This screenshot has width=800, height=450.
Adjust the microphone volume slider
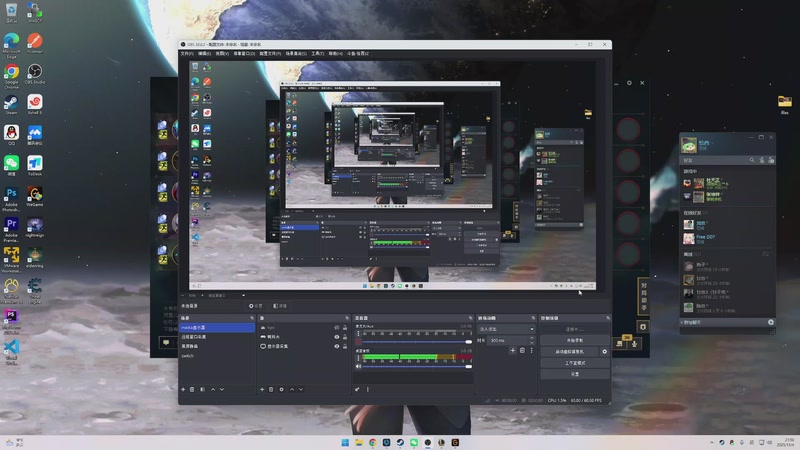click(417, 341)
